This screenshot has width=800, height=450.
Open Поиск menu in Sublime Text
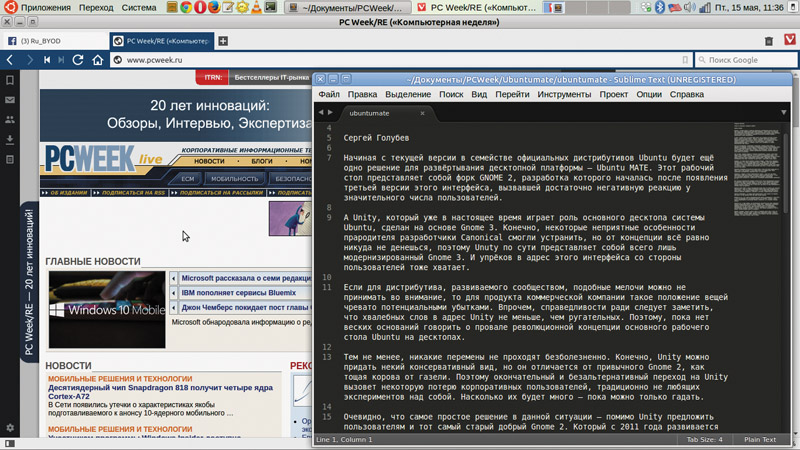click(451, 94)
